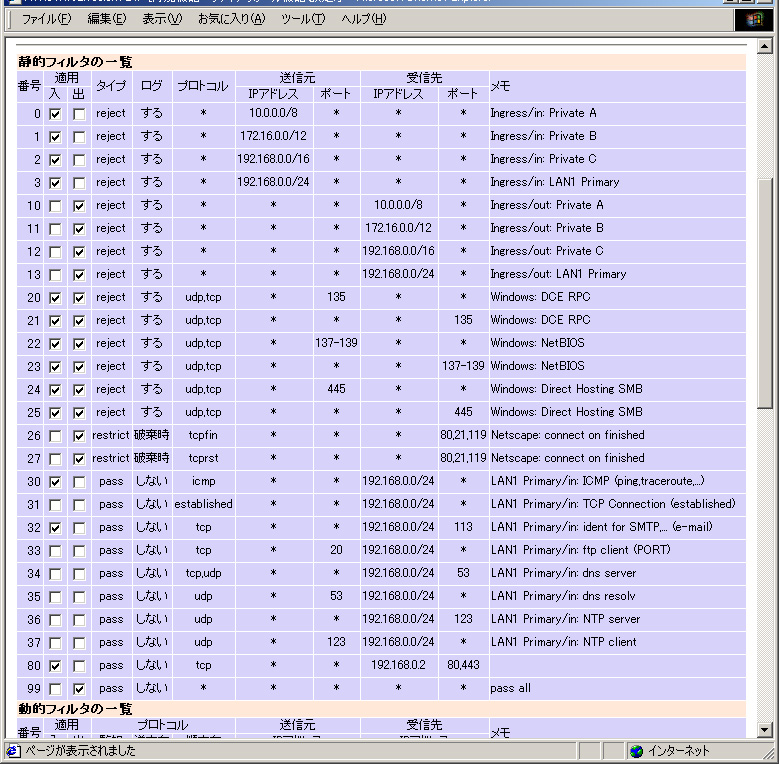Uncheck 出 checkbox for filter 20 DCE RPC

tap(79, 298)
